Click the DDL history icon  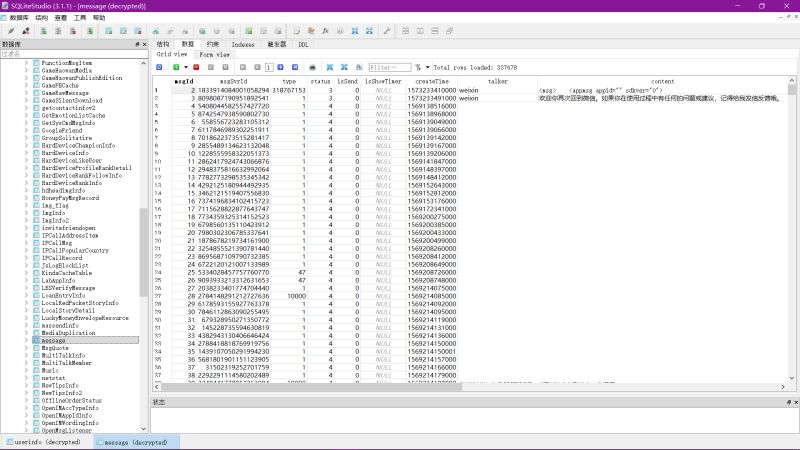tap(311, 31)
